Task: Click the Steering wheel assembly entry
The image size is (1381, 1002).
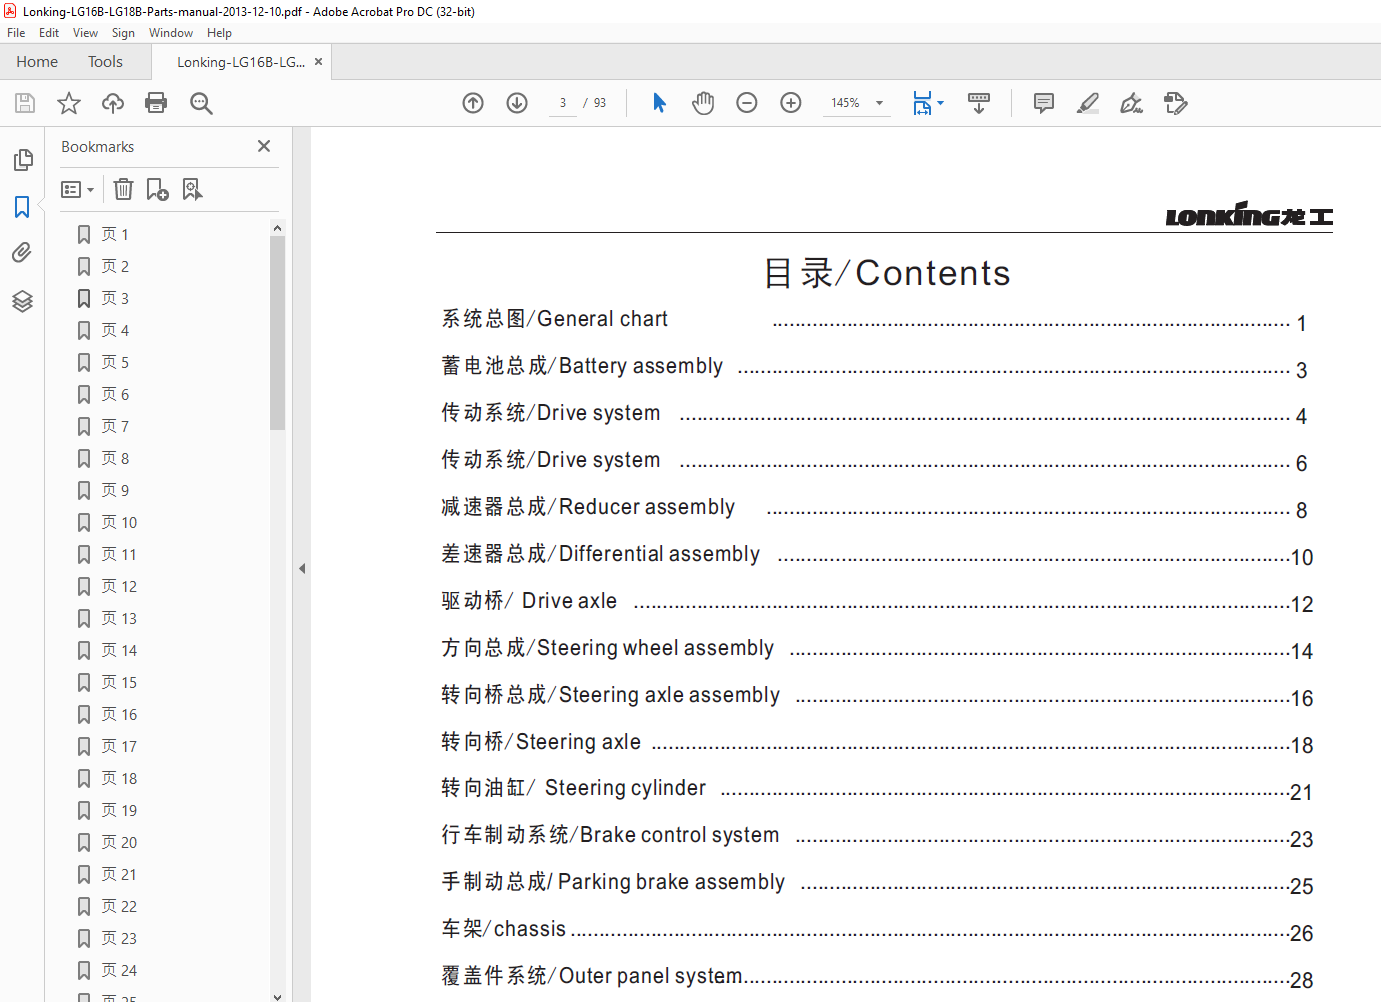Action: pos(877,649)
